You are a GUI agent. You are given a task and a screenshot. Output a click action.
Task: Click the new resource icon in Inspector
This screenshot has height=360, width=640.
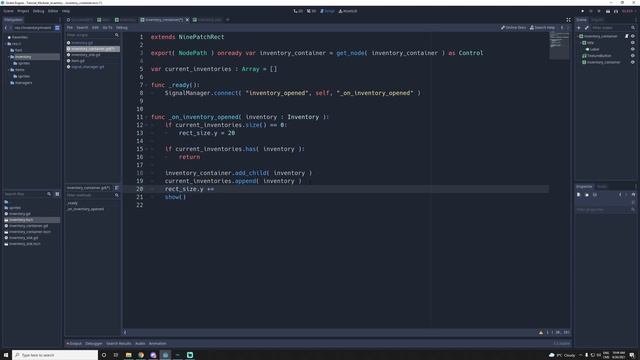579,195
